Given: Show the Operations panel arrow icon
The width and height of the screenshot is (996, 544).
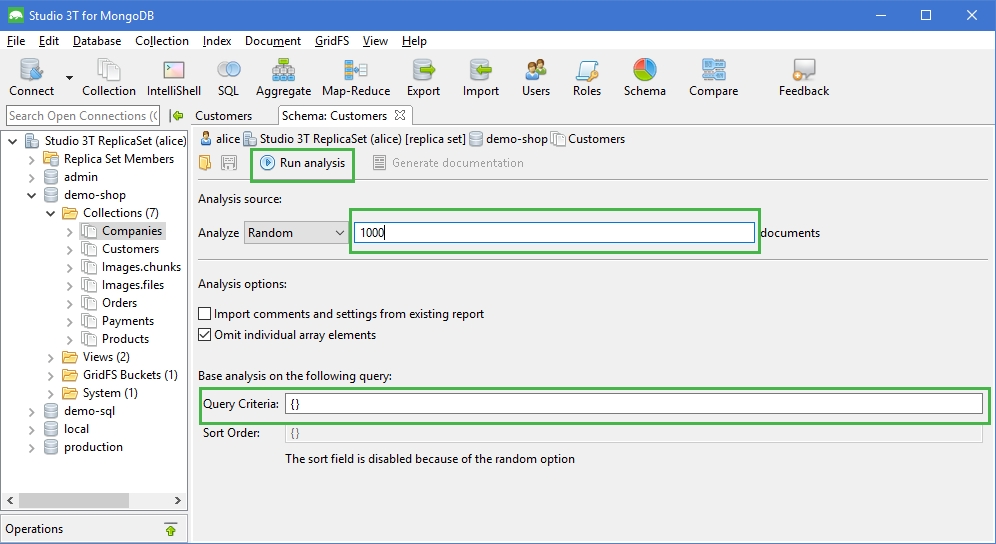Looking at the screenshot, I should point(171,529).
